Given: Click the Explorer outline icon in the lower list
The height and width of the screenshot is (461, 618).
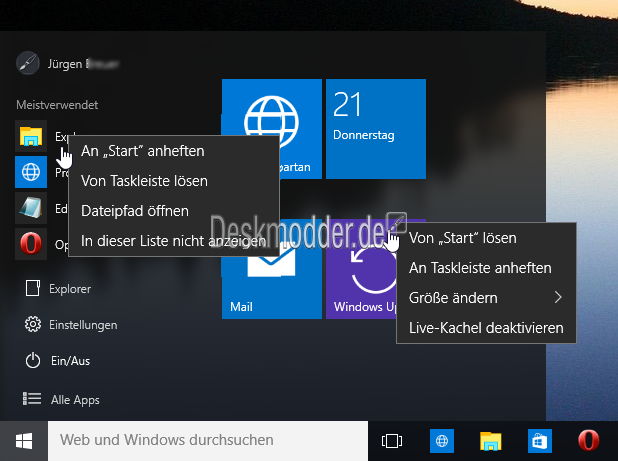Looking at the screenshot, I should click(33, 288).
